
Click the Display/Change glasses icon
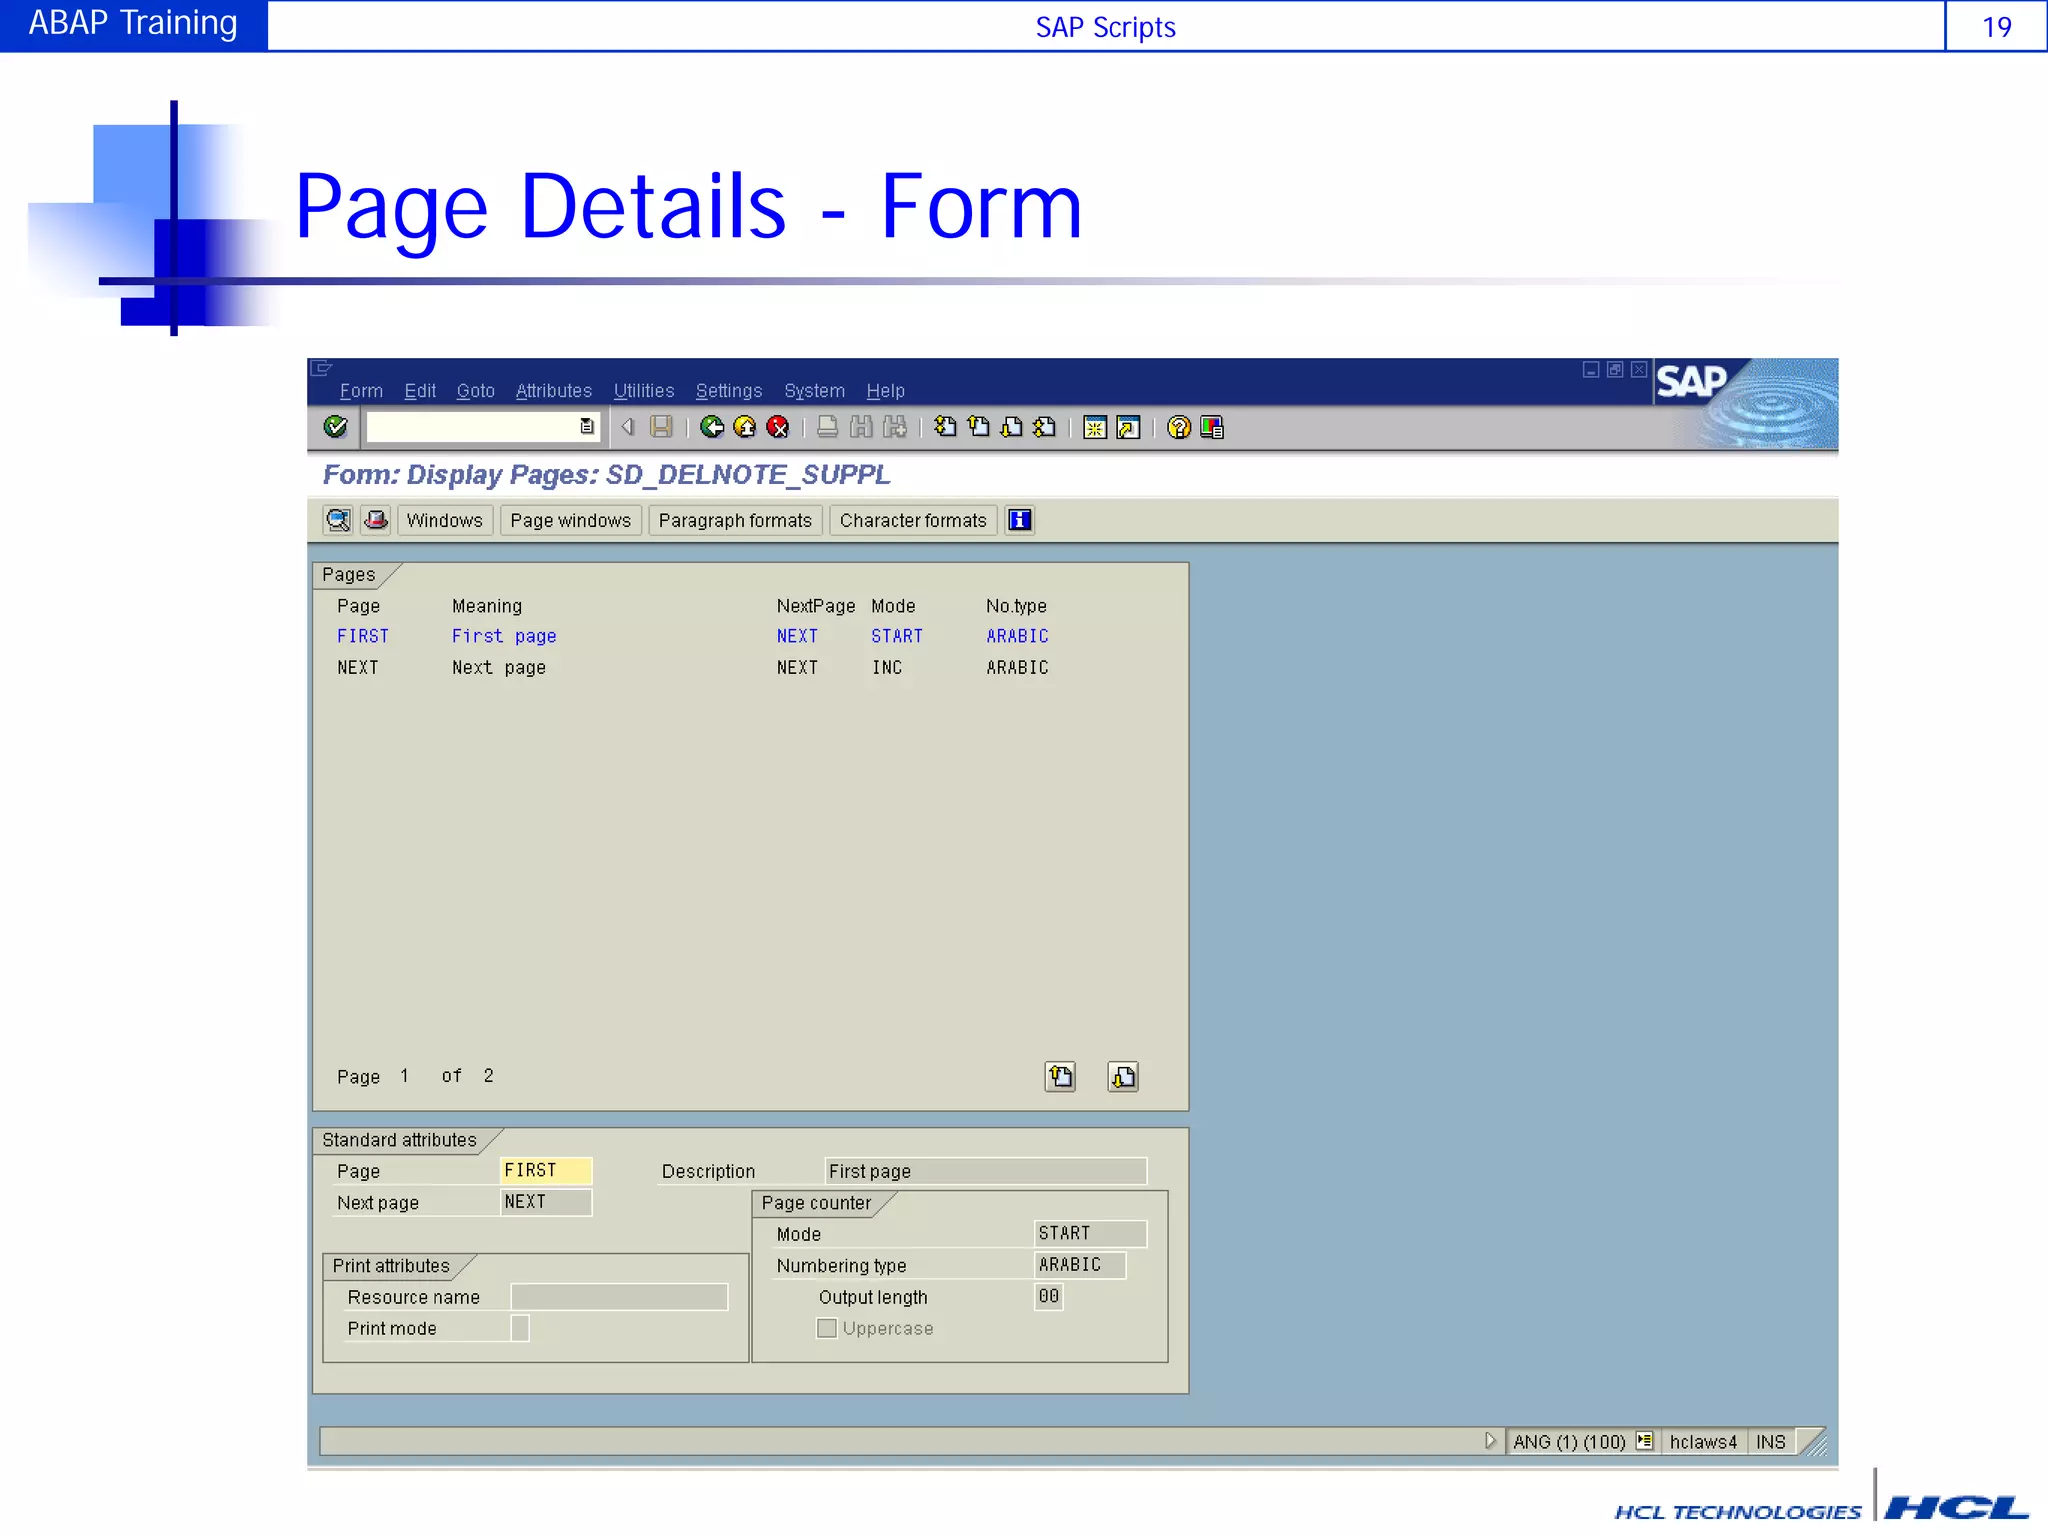pos(338,520)
